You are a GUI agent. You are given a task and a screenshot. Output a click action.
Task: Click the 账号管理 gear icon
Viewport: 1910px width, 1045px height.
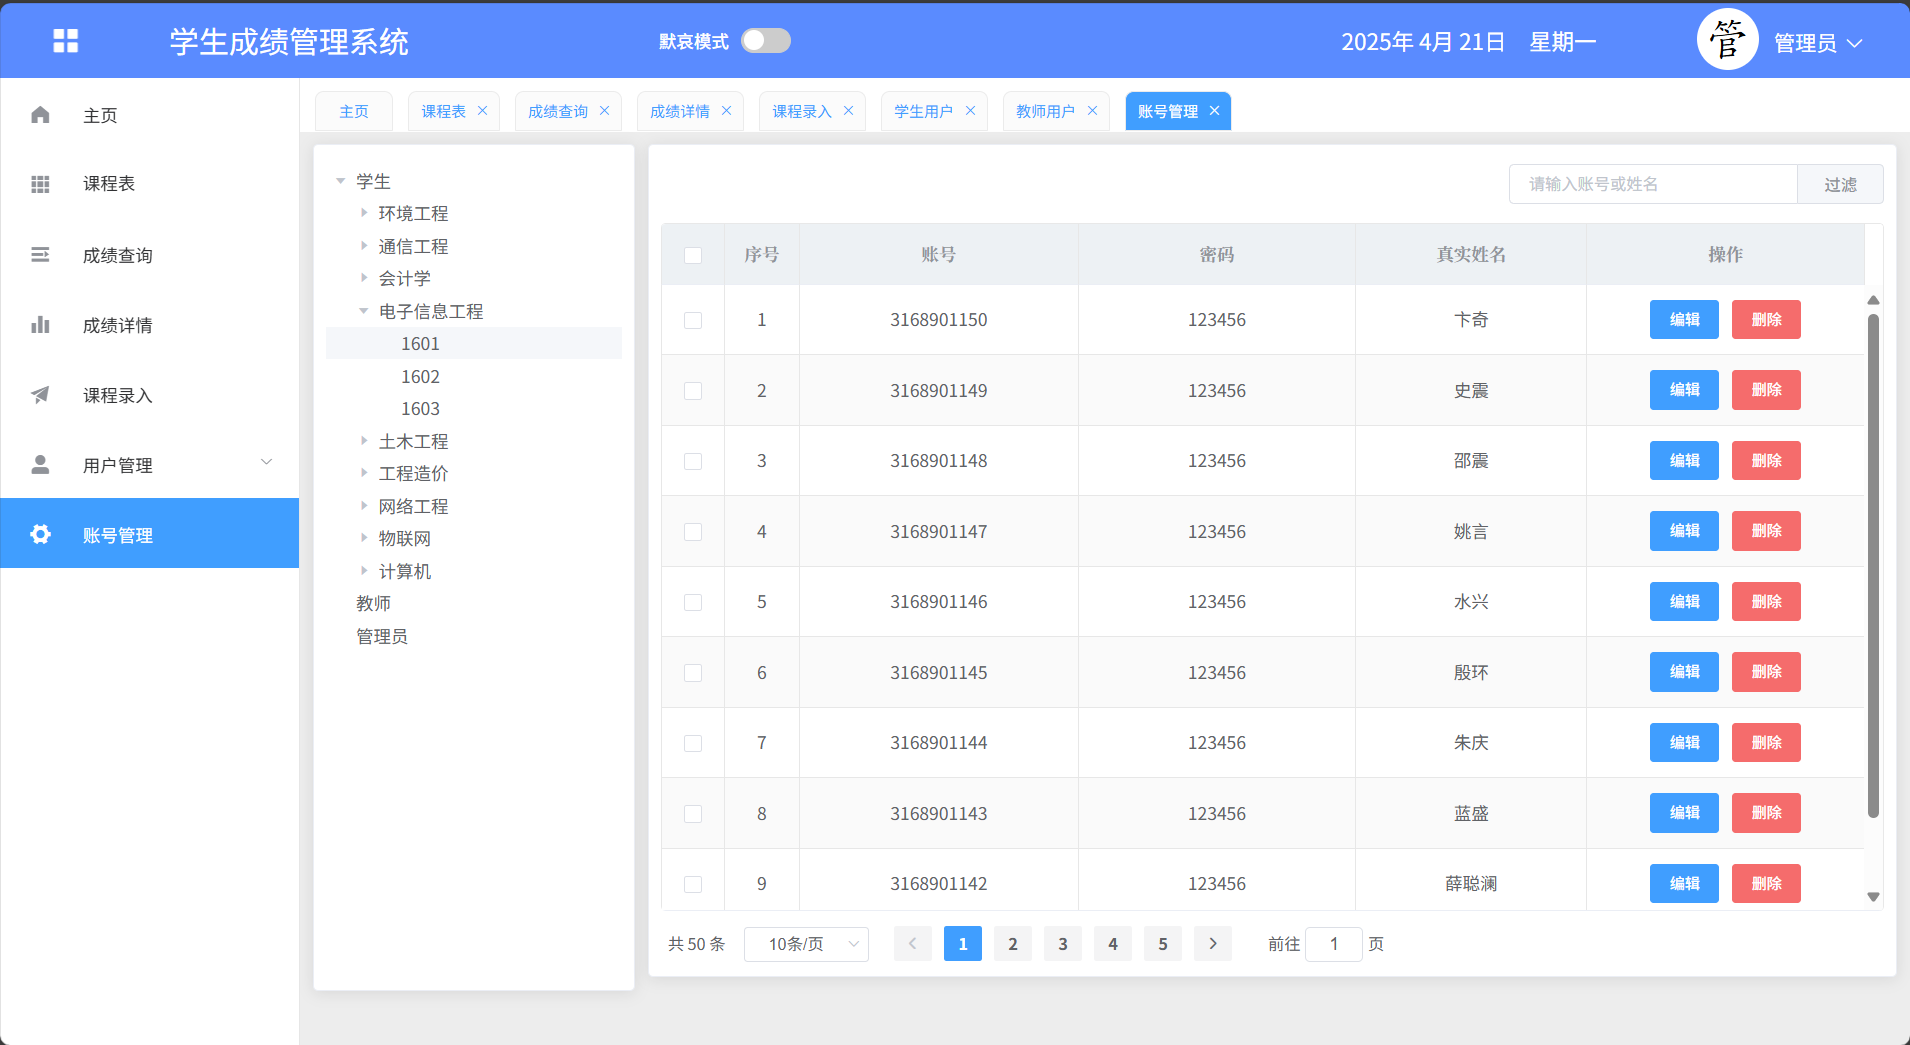[x=40, y=535]
